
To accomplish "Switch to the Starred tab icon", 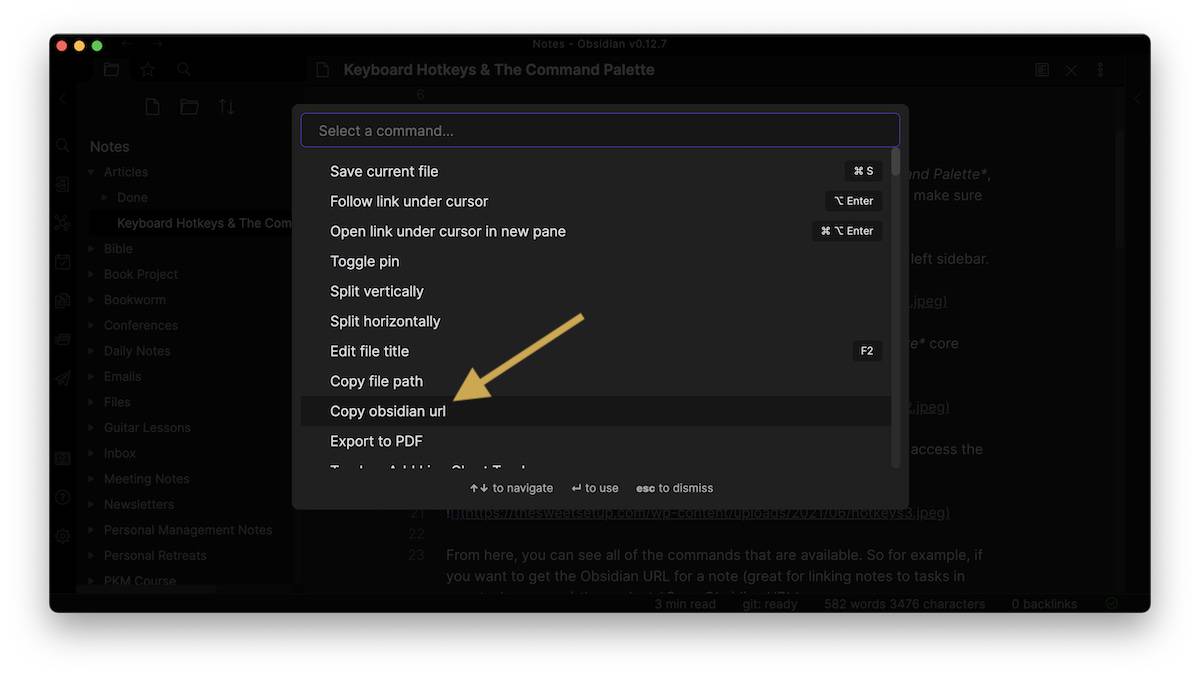I will tap(147, 70).
